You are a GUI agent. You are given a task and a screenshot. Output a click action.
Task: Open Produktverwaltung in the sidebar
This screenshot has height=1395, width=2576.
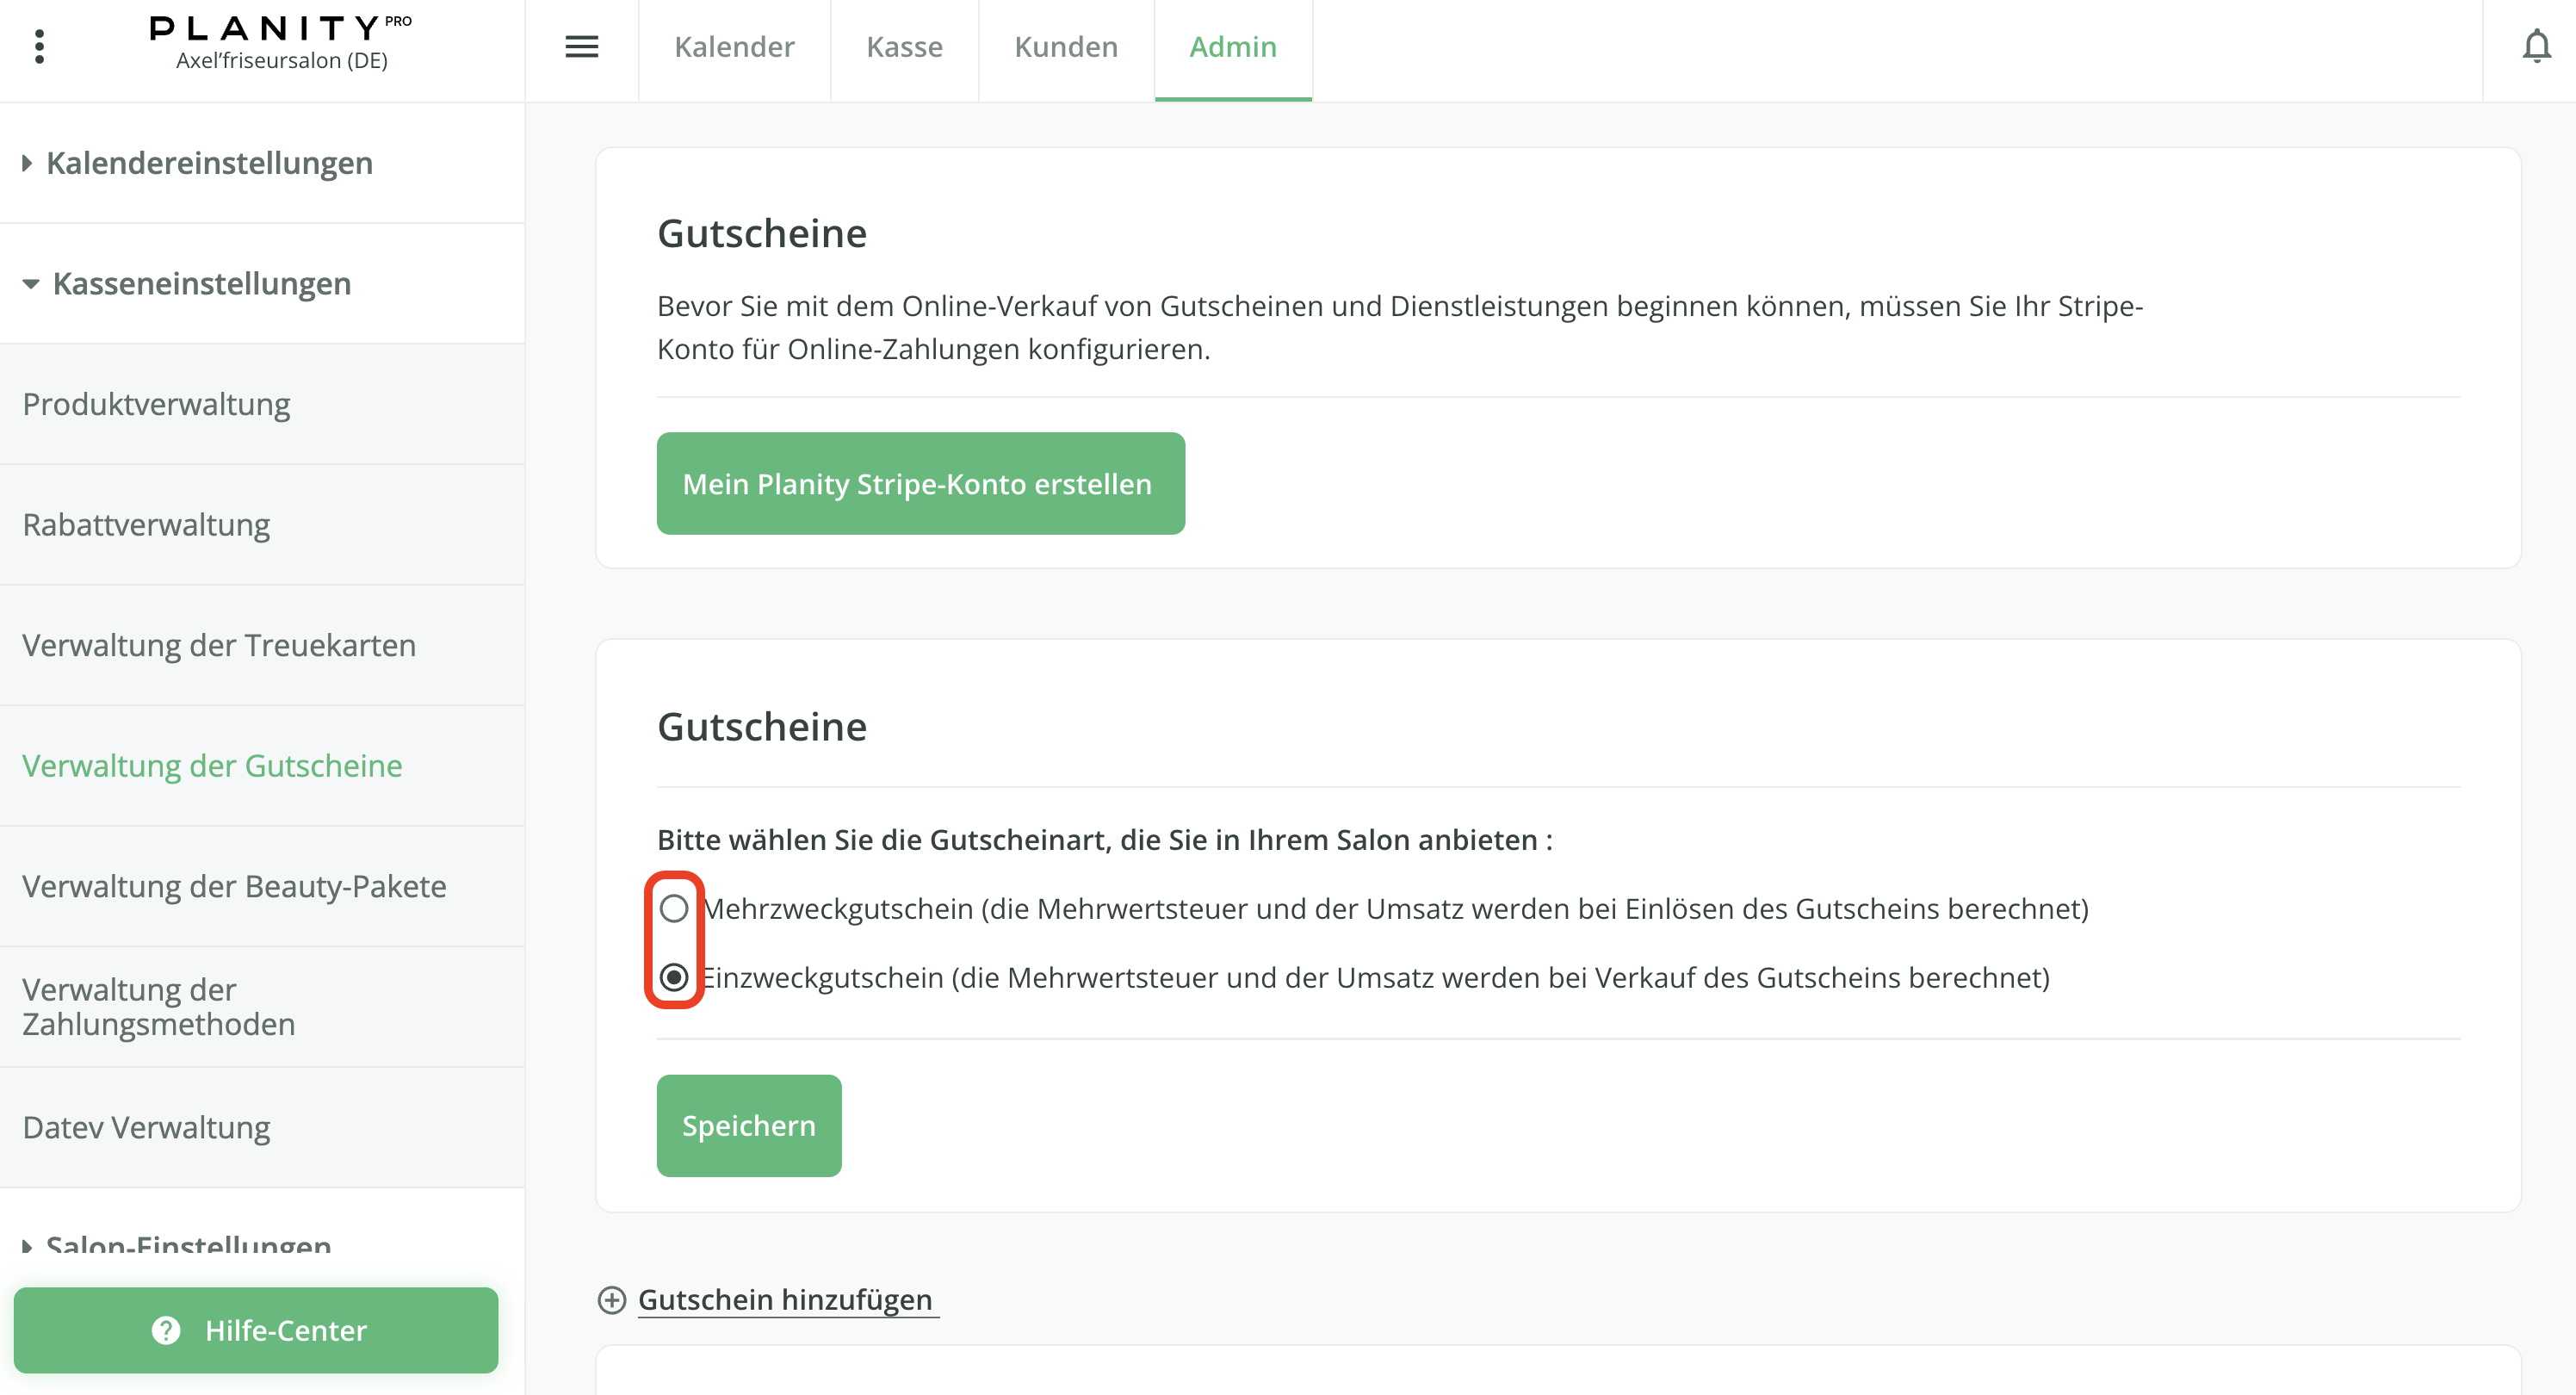click(x=156, y=404)
